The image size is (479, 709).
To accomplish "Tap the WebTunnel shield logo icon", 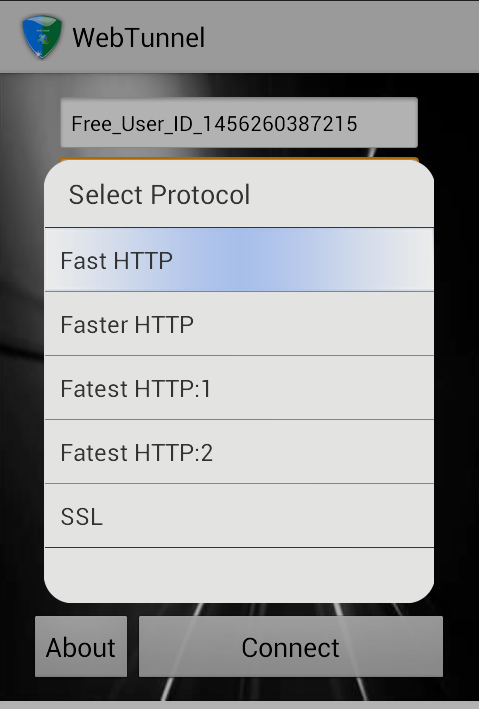I will (x=42, y=37).
